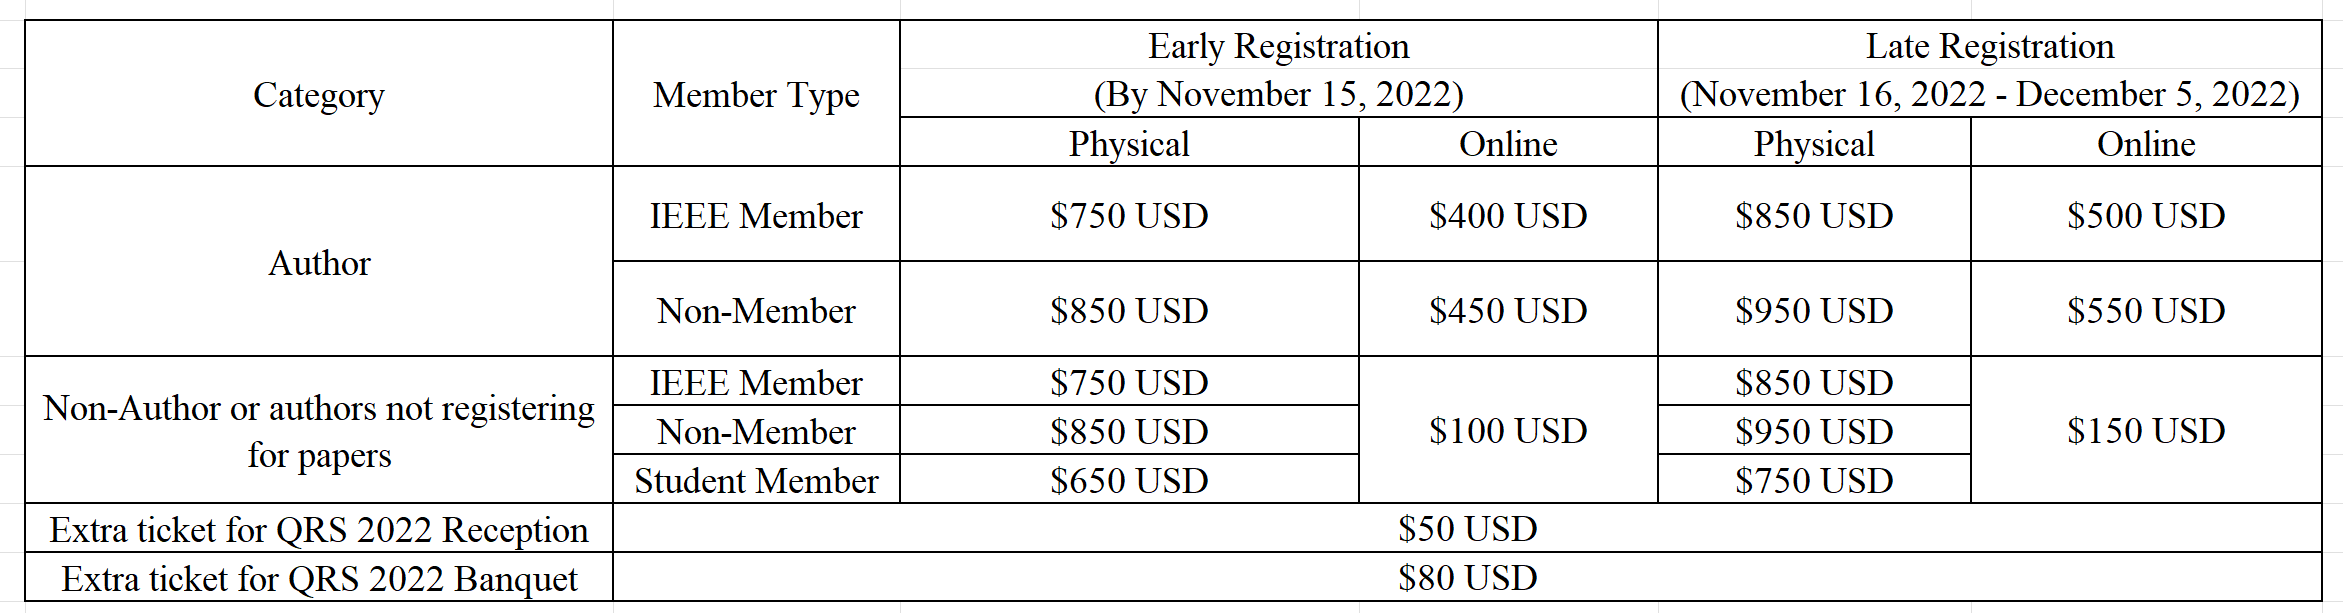Click the Early Registration header cell
This screenshot has width=2343, height=613.
click(x=1279, y=69)
